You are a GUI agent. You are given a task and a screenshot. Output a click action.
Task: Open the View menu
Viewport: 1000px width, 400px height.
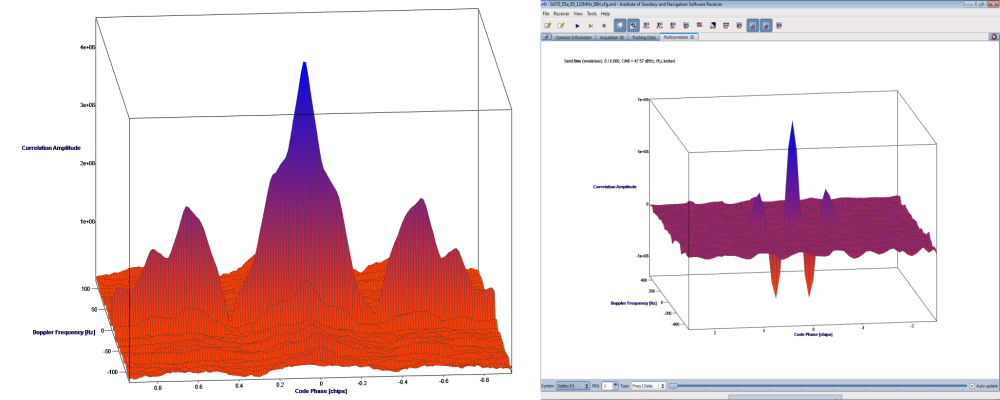578,13
